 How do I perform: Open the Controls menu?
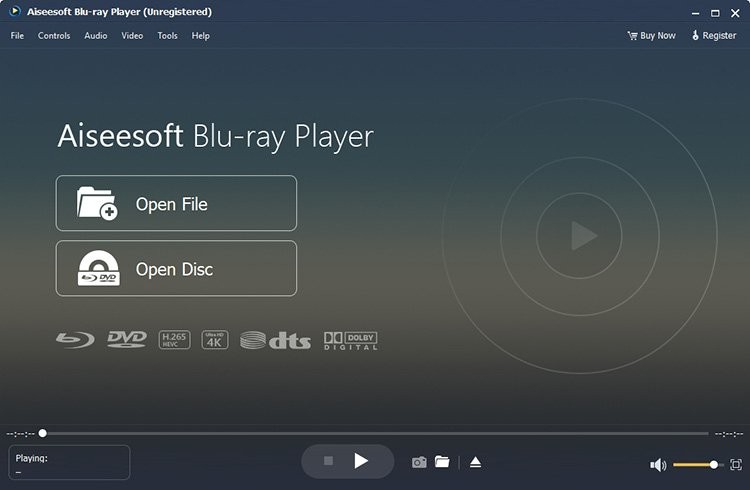(54, 36)
